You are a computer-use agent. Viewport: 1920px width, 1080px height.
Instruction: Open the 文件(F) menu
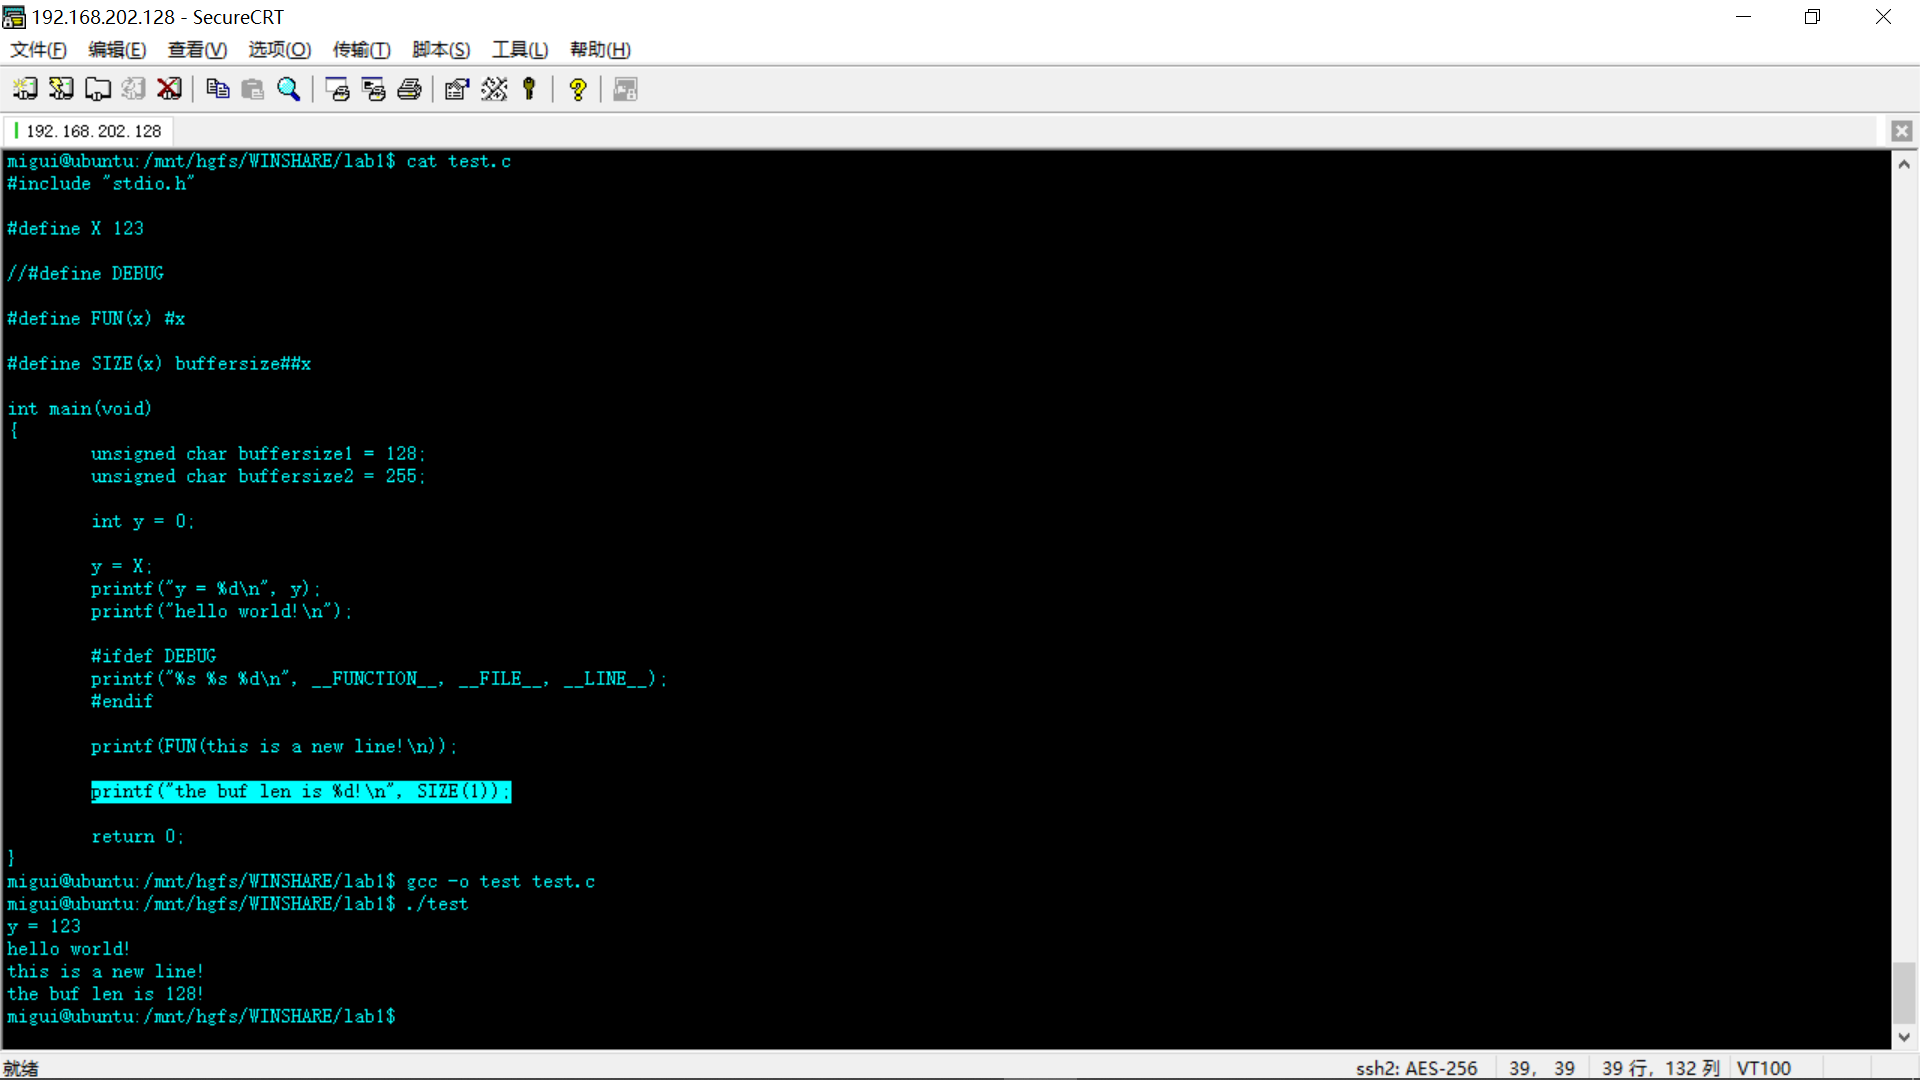(x=38, y=49)
